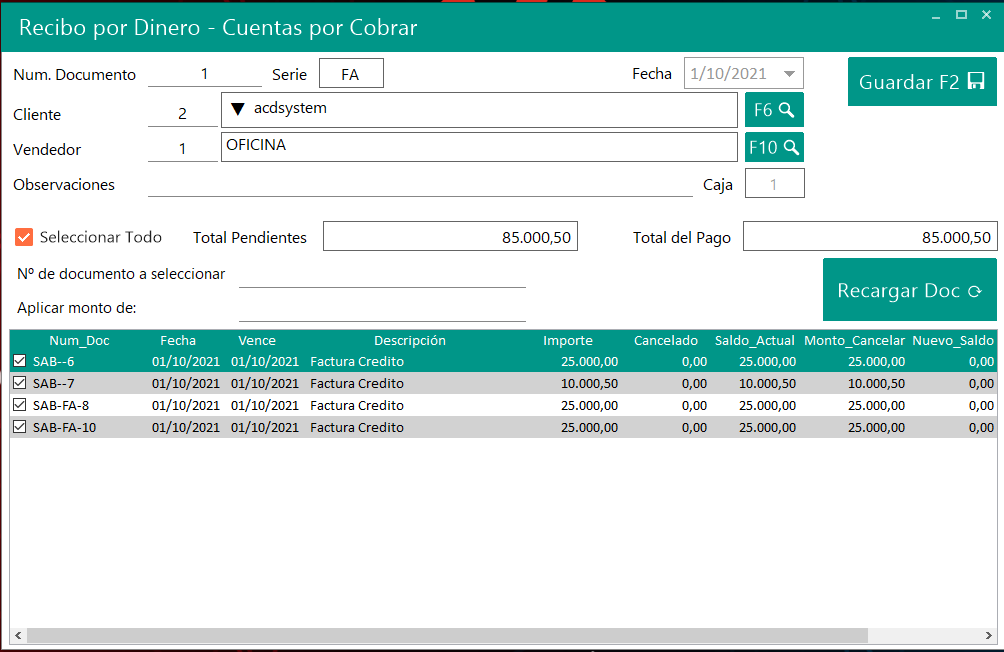Click the Aplicar monto de field
This screenshot has height=652, width=1004.
pyautogui.click(x=382, y=307)
